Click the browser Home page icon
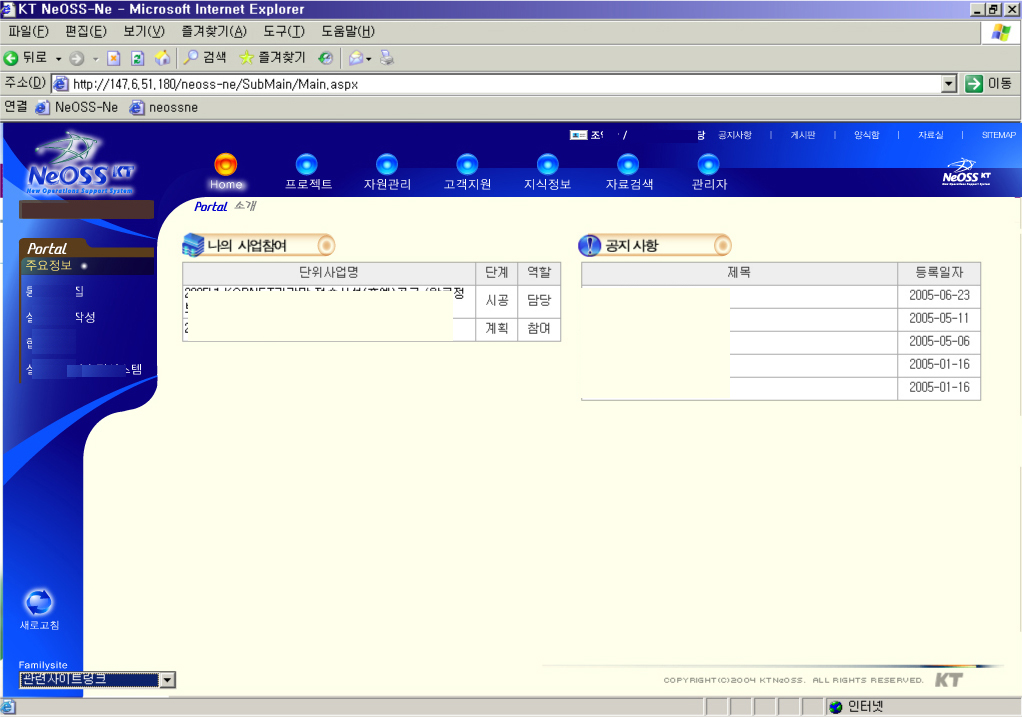This screenshot has height=717, width=1022. 162,58
